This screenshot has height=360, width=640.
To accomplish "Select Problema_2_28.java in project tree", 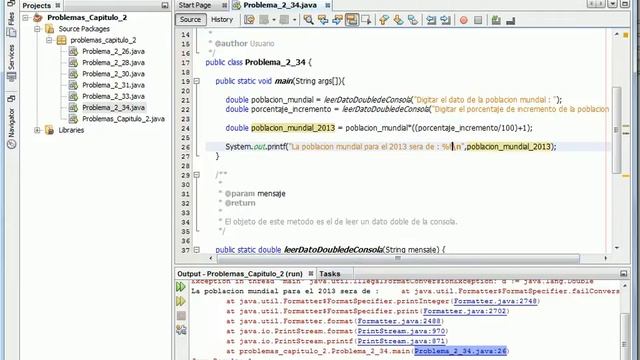I will pos(113,62).
